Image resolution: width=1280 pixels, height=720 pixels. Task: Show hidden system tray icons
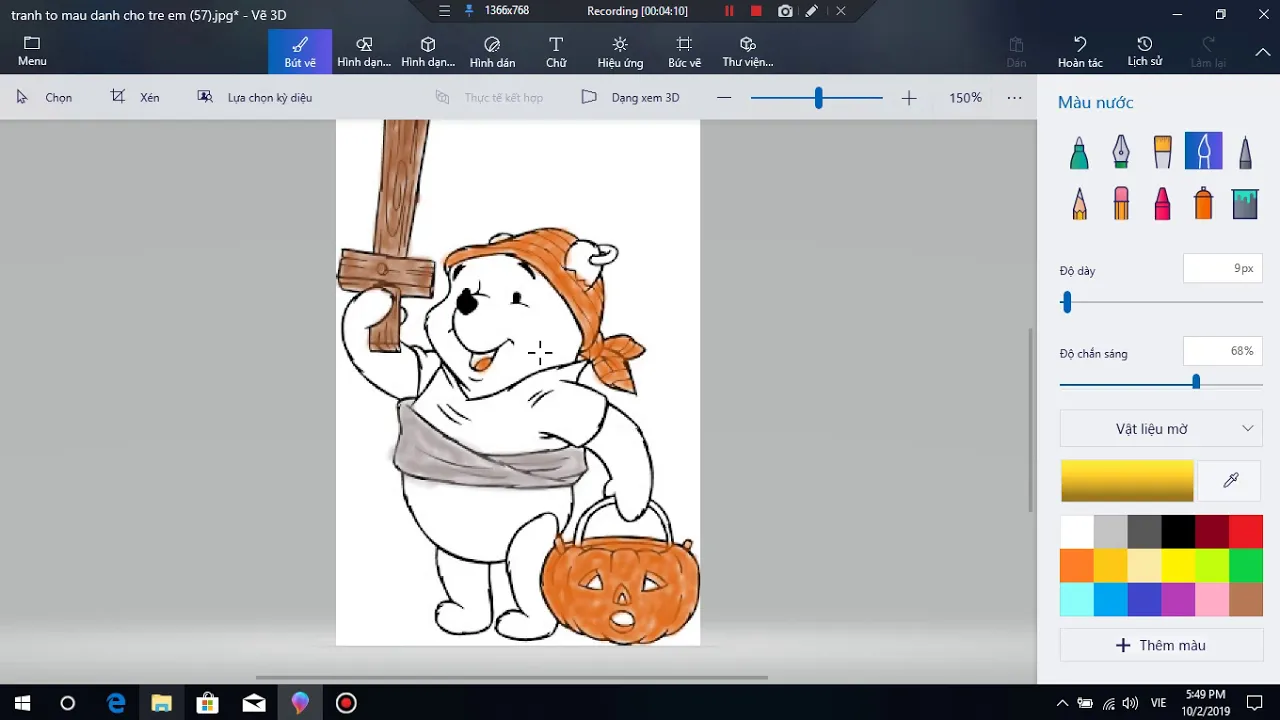click(1062, 703)
